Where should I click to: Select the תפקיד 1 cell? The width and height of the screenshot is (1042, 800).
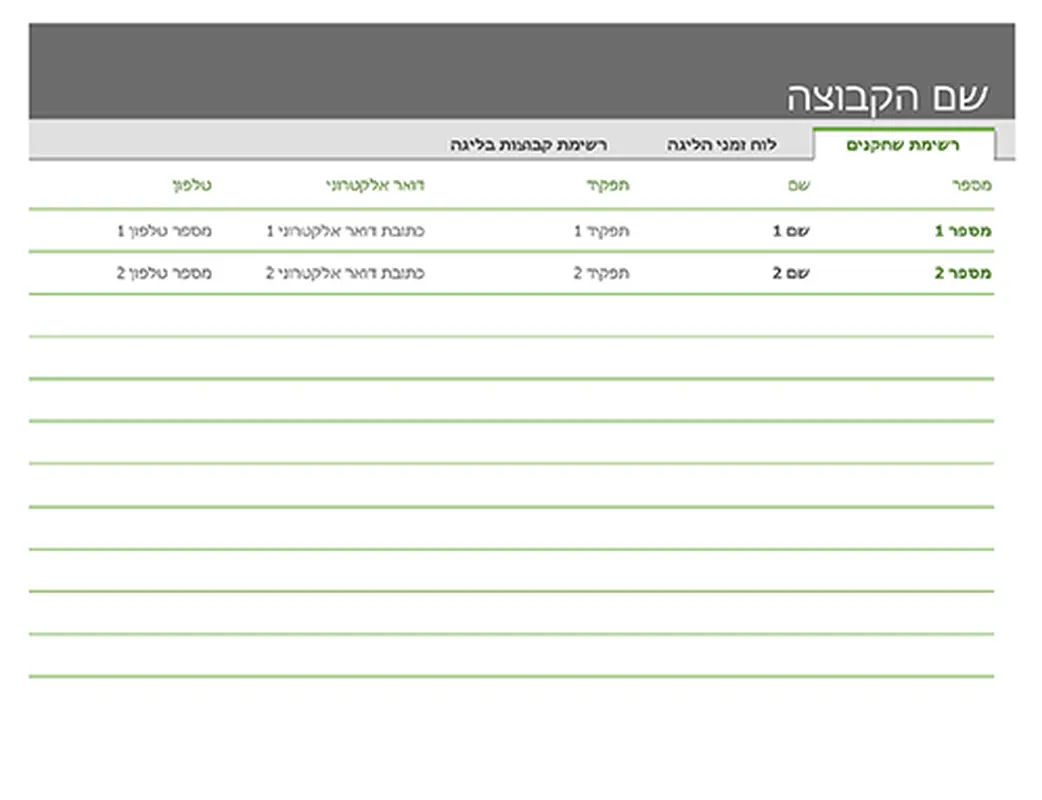(x=601, y=231)
